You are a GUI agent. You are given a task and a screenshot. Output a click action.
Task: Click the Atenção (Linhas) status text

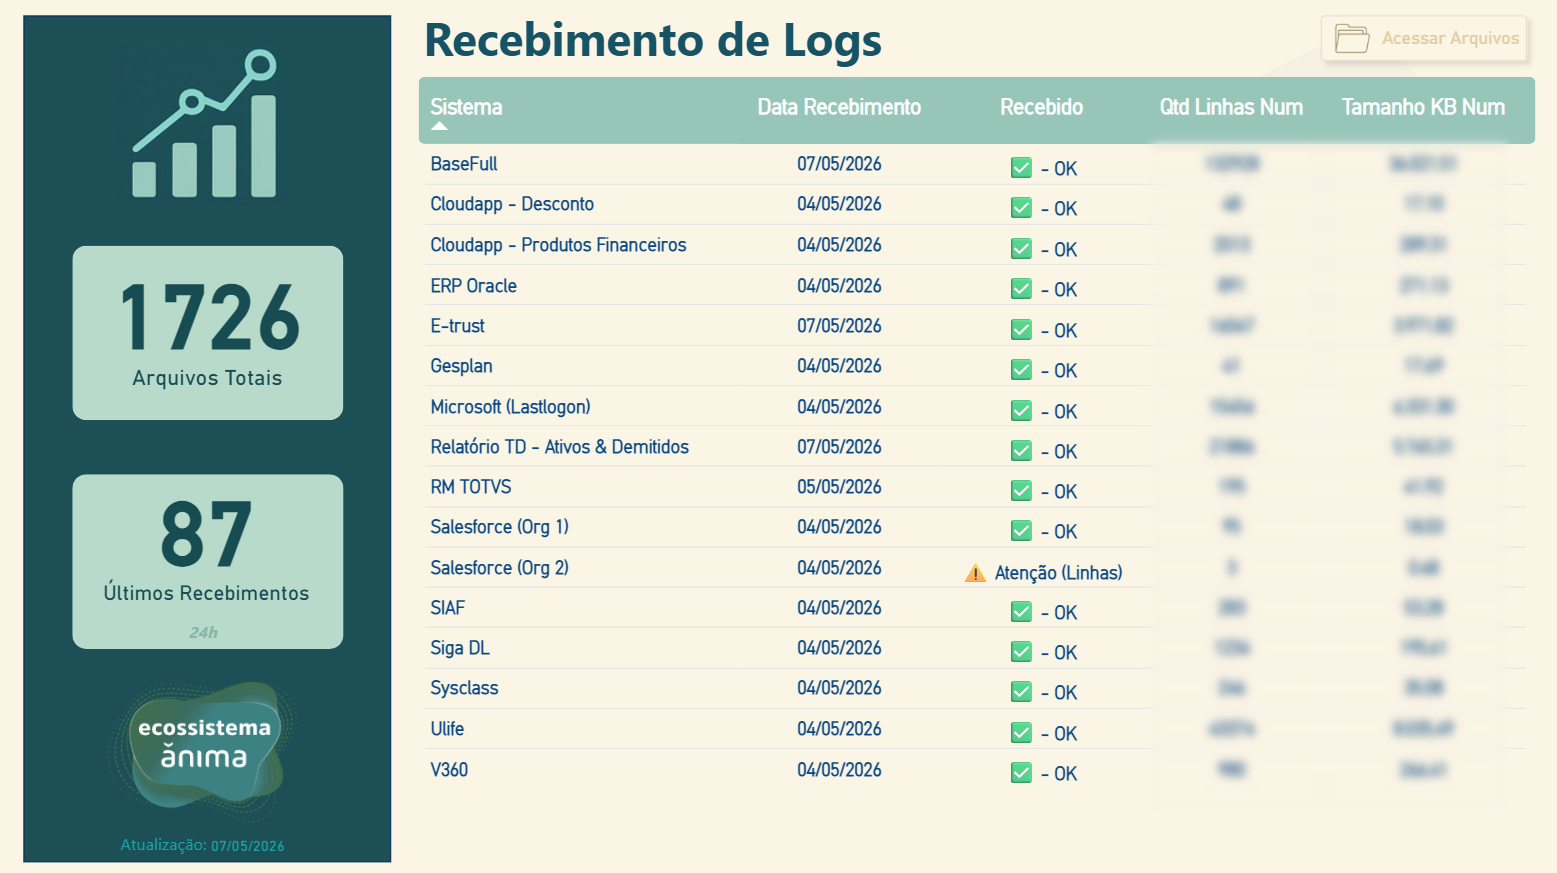(x=1058, y=573)
